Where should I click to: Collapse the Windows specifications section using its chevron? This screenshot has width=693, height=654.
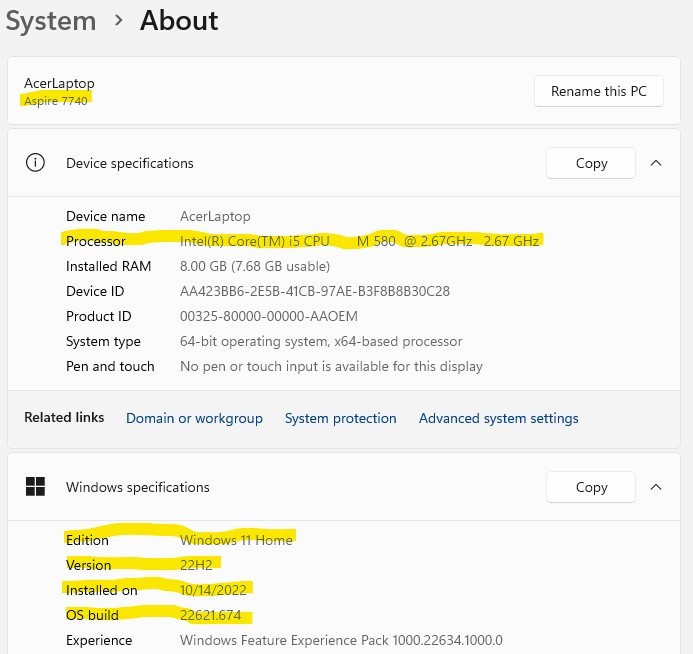pyautogui.click(x=656, y=487)
